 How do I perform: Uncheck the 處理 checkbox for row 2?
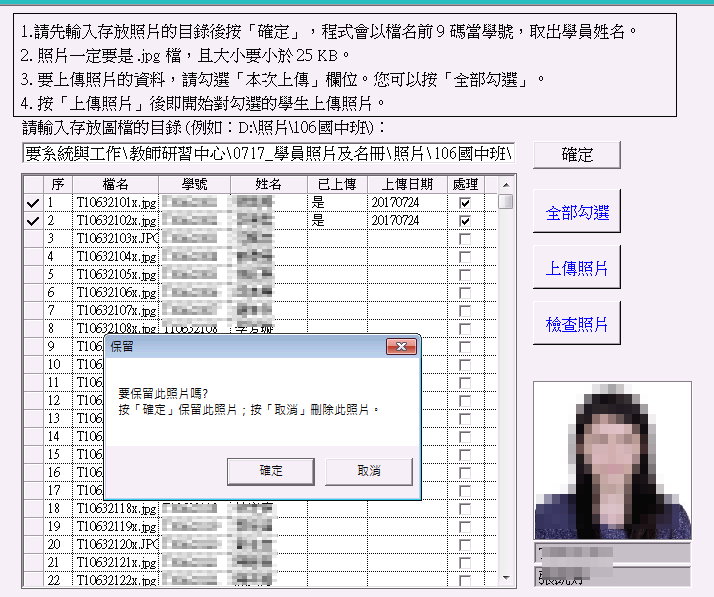[464, 220]
